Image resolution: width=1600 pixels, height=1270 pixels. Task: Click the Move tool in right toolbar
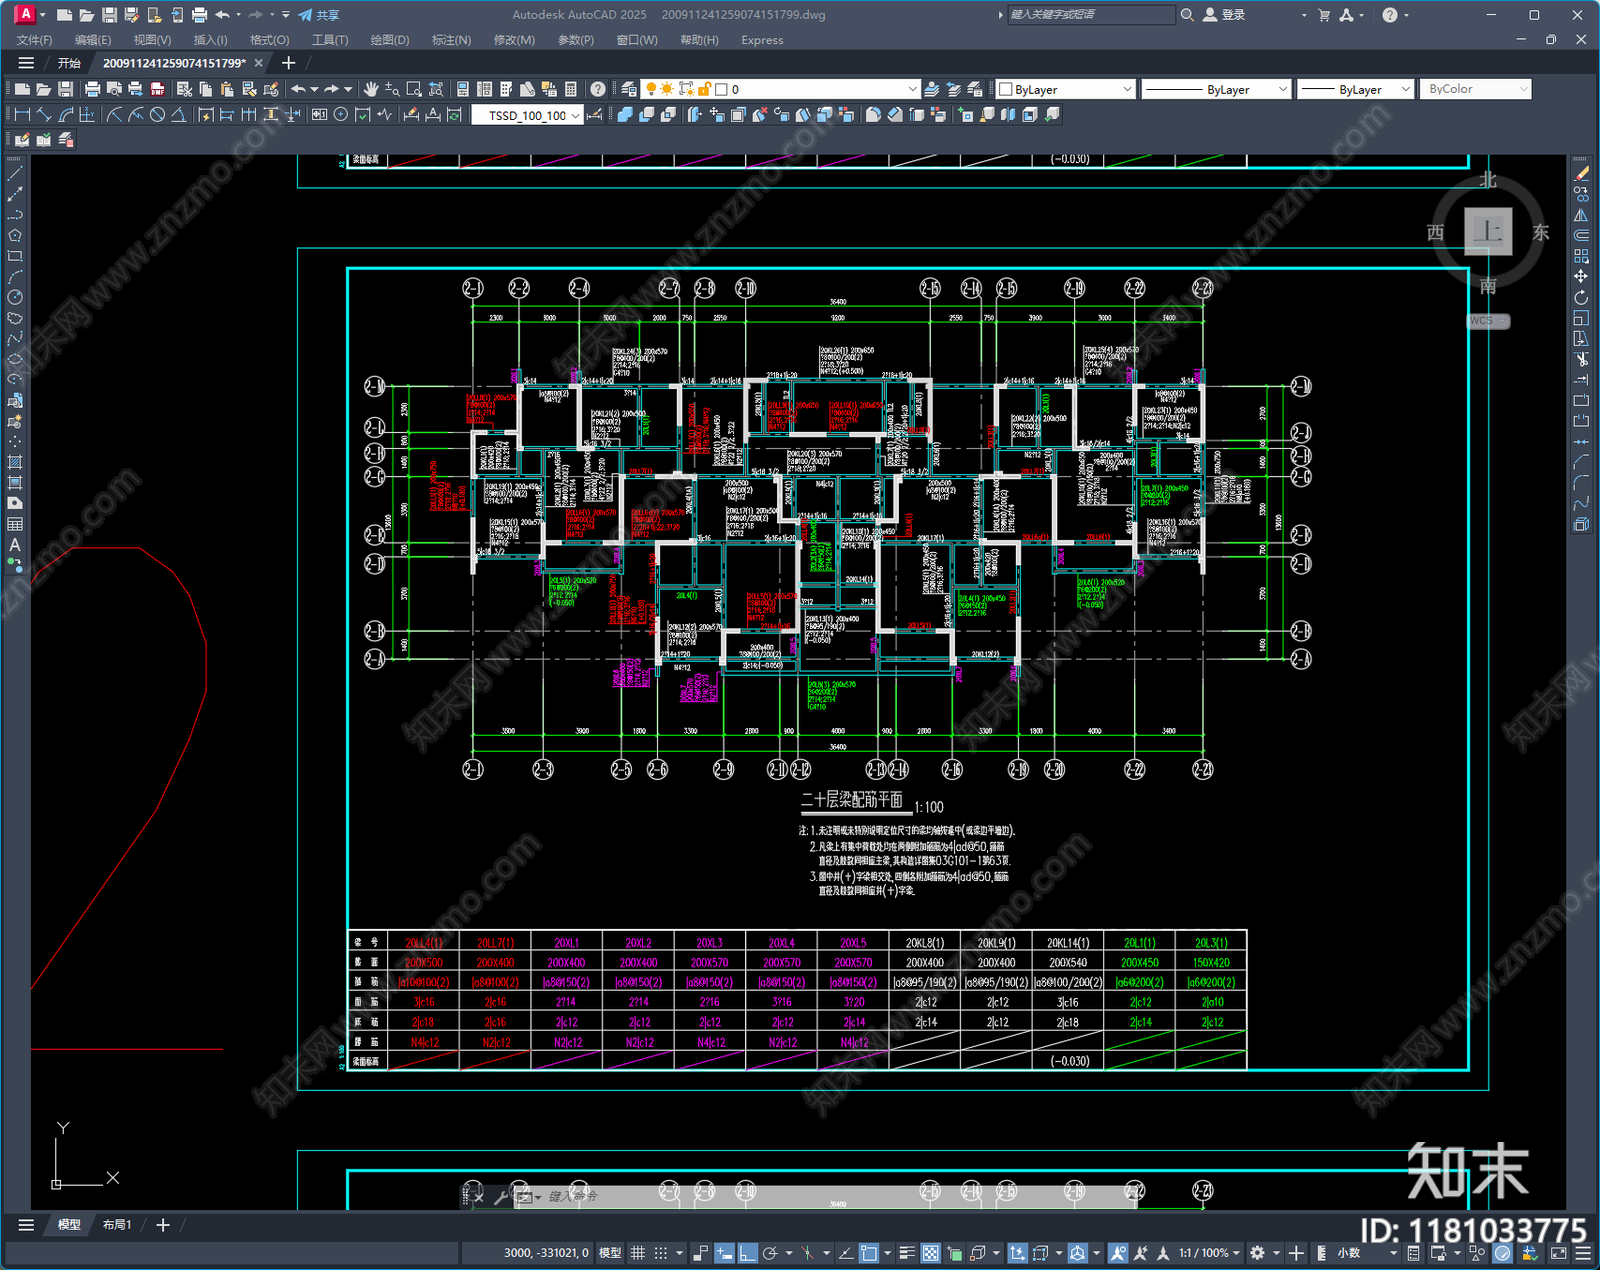(1581, 276)
